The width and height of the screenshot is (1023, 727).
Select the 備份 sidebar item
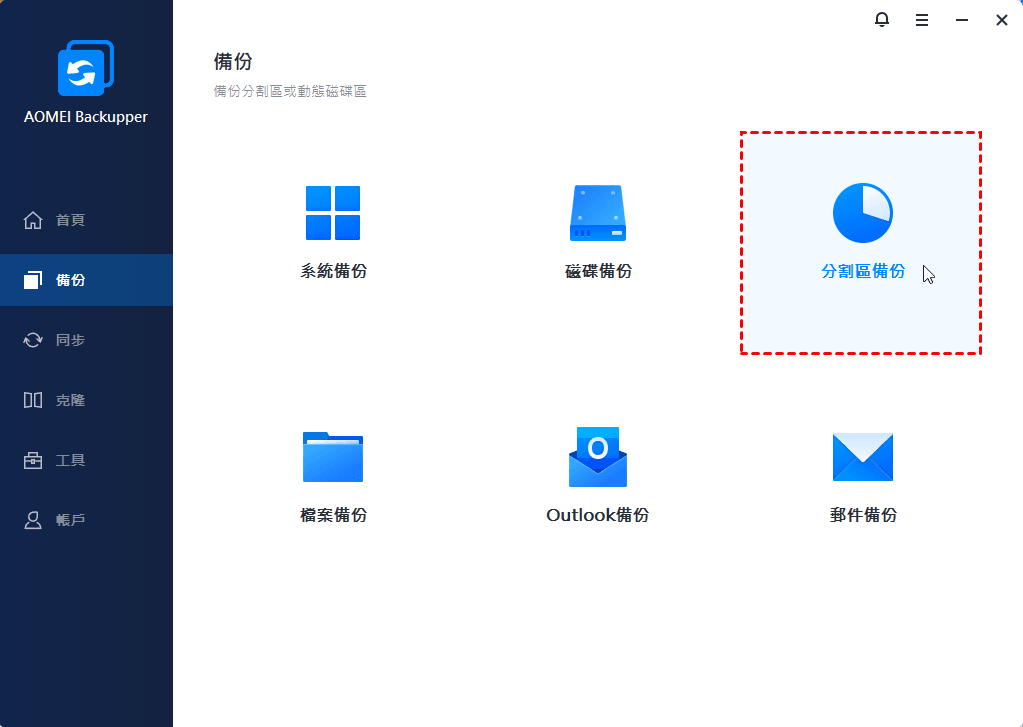click(86, 280)
